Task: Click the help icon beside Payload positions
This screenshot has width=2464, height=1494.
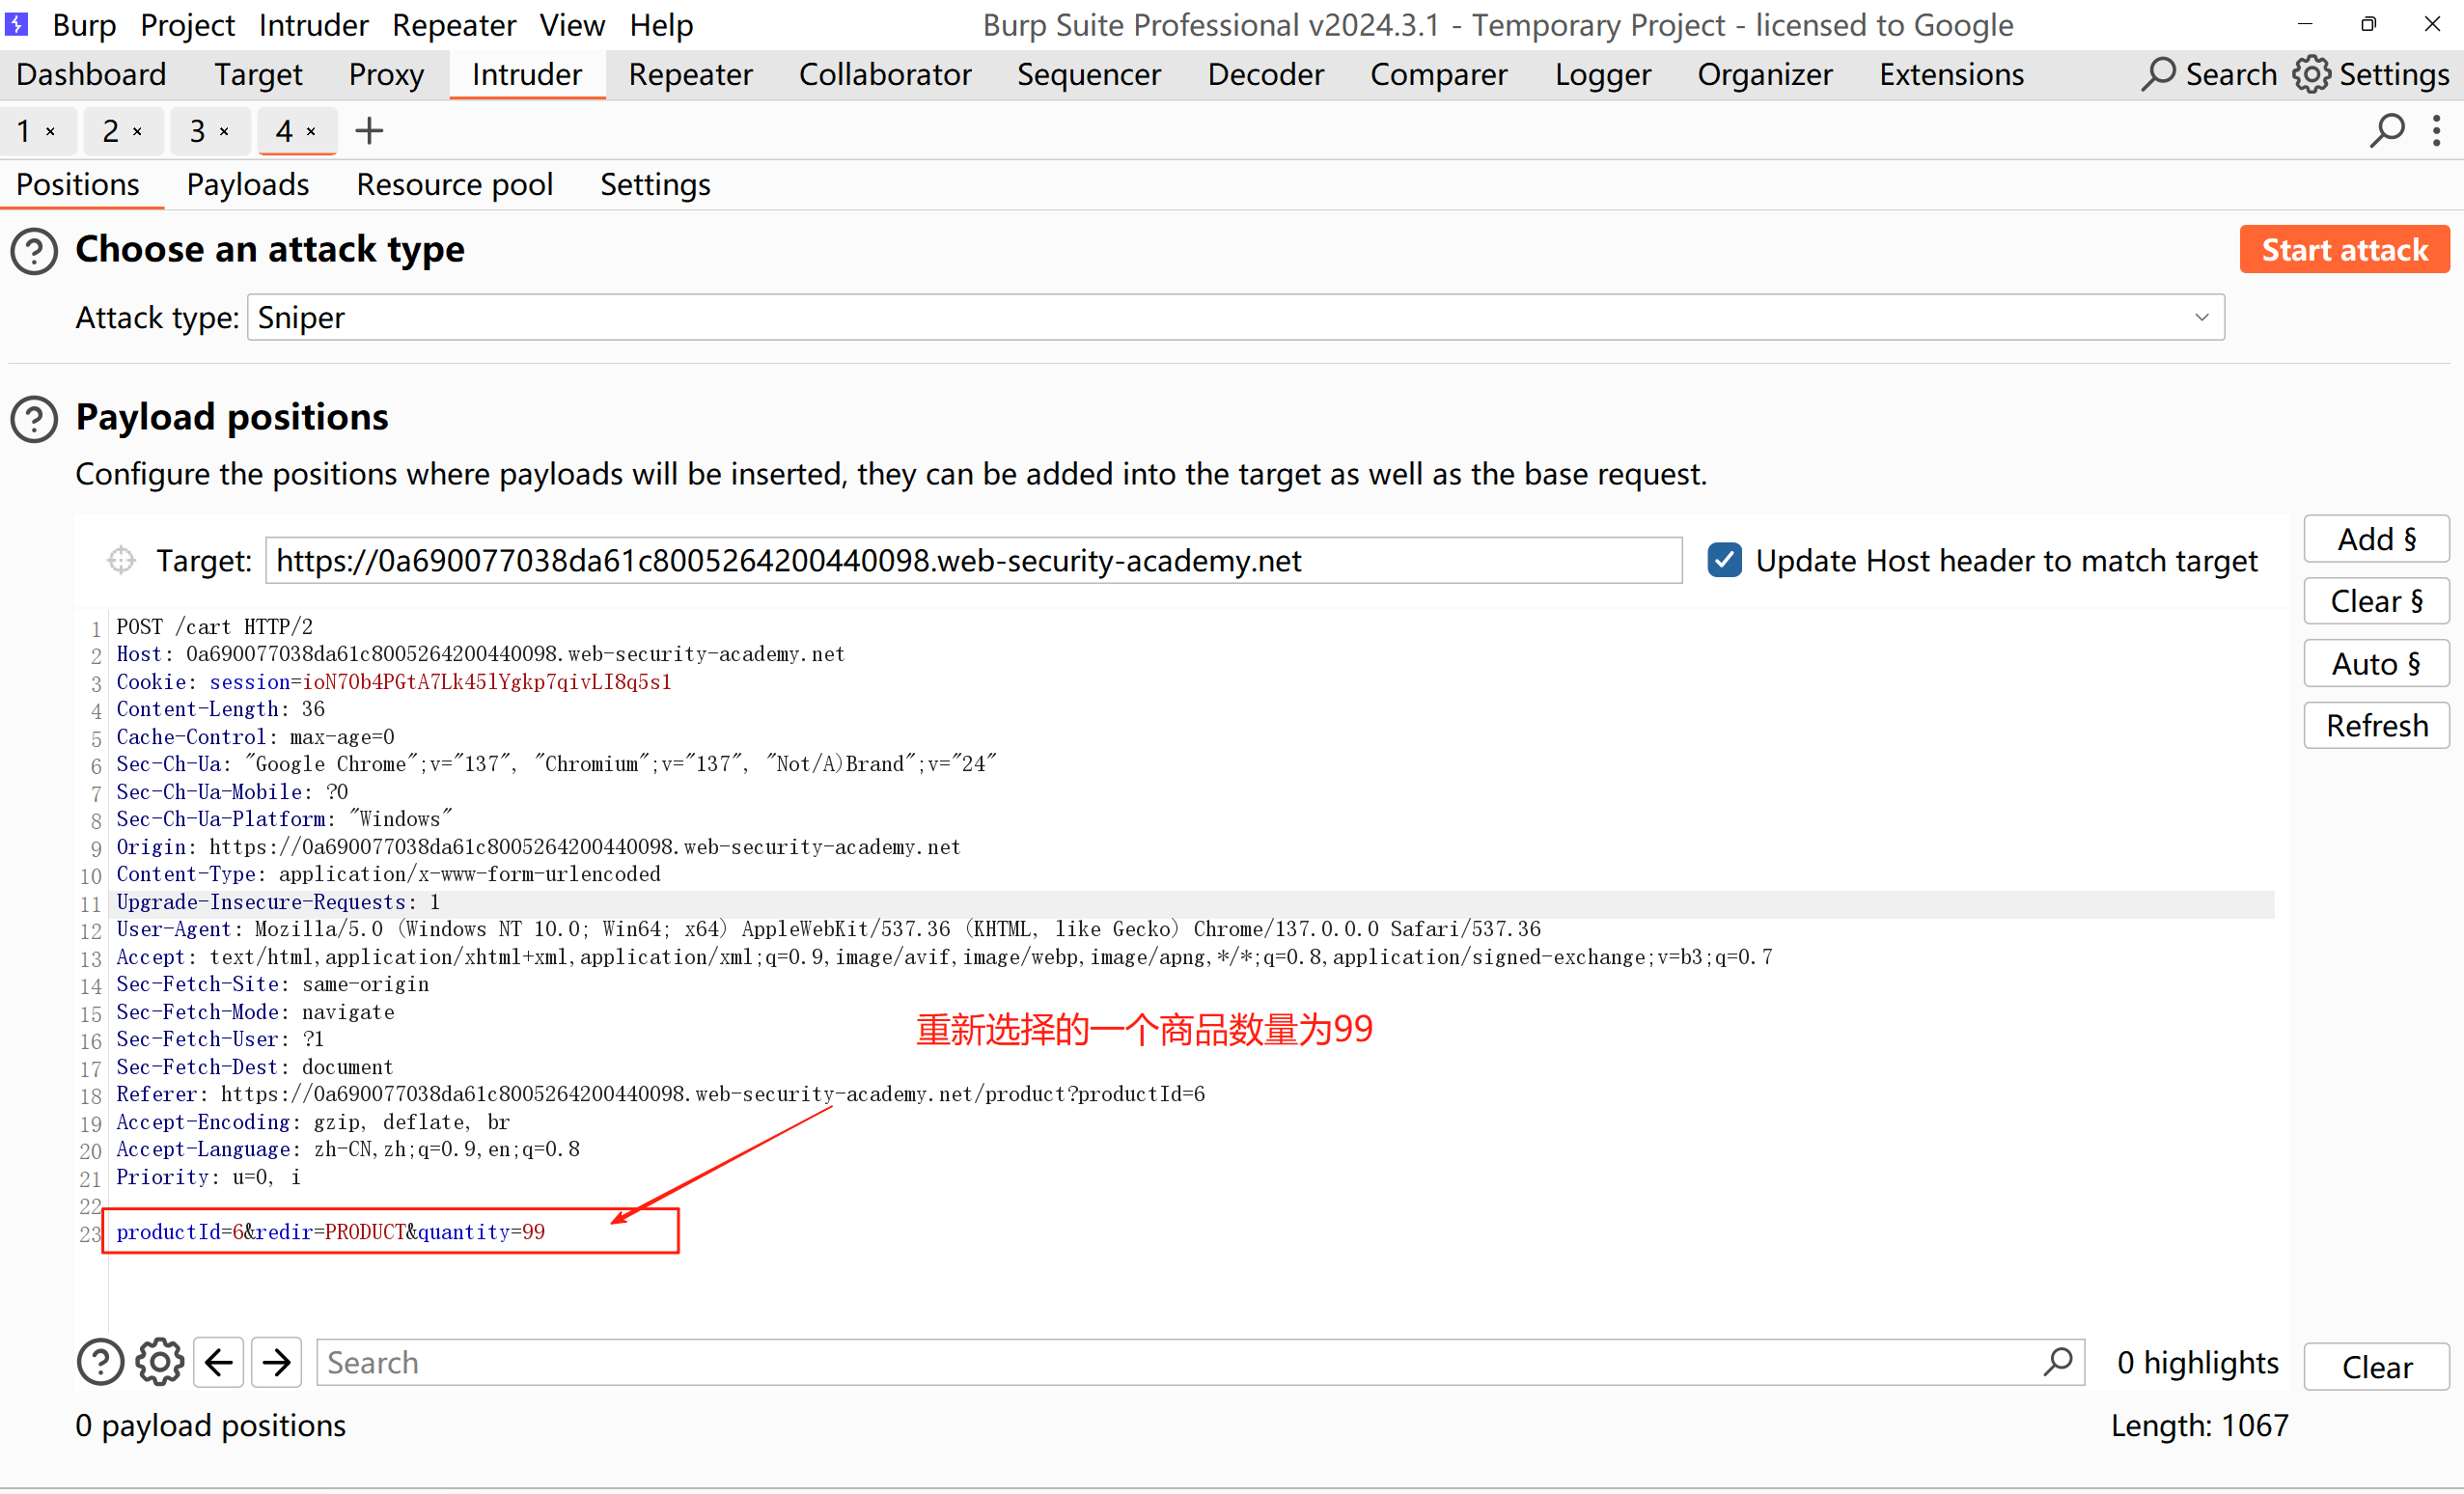Action: (x=34, y=419)
